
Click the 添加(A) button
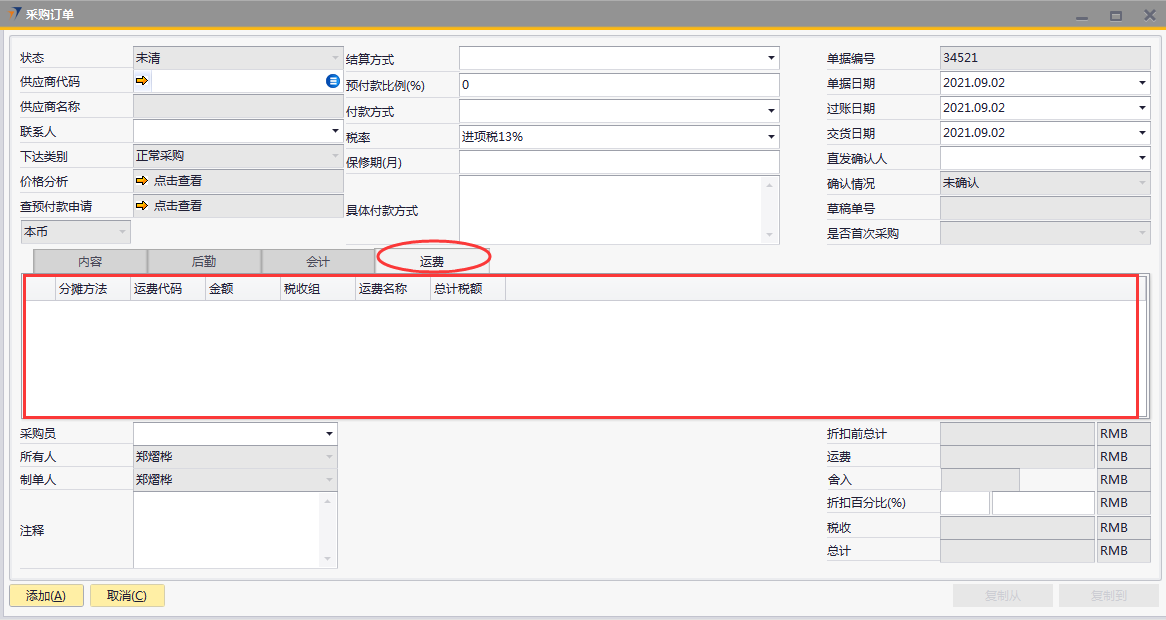tap(46, 596)
